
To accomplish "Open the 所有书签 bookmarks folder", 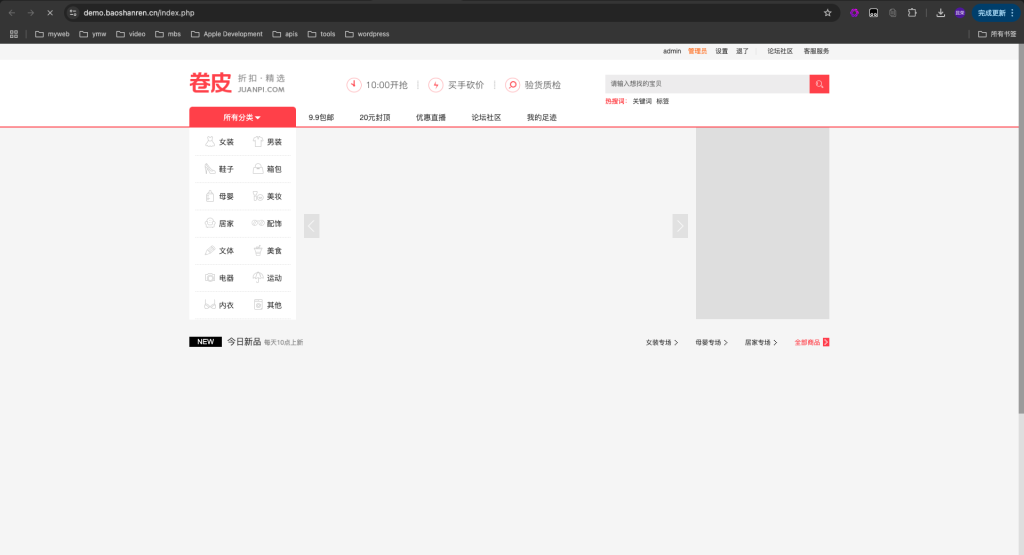I will pos(997,34).
